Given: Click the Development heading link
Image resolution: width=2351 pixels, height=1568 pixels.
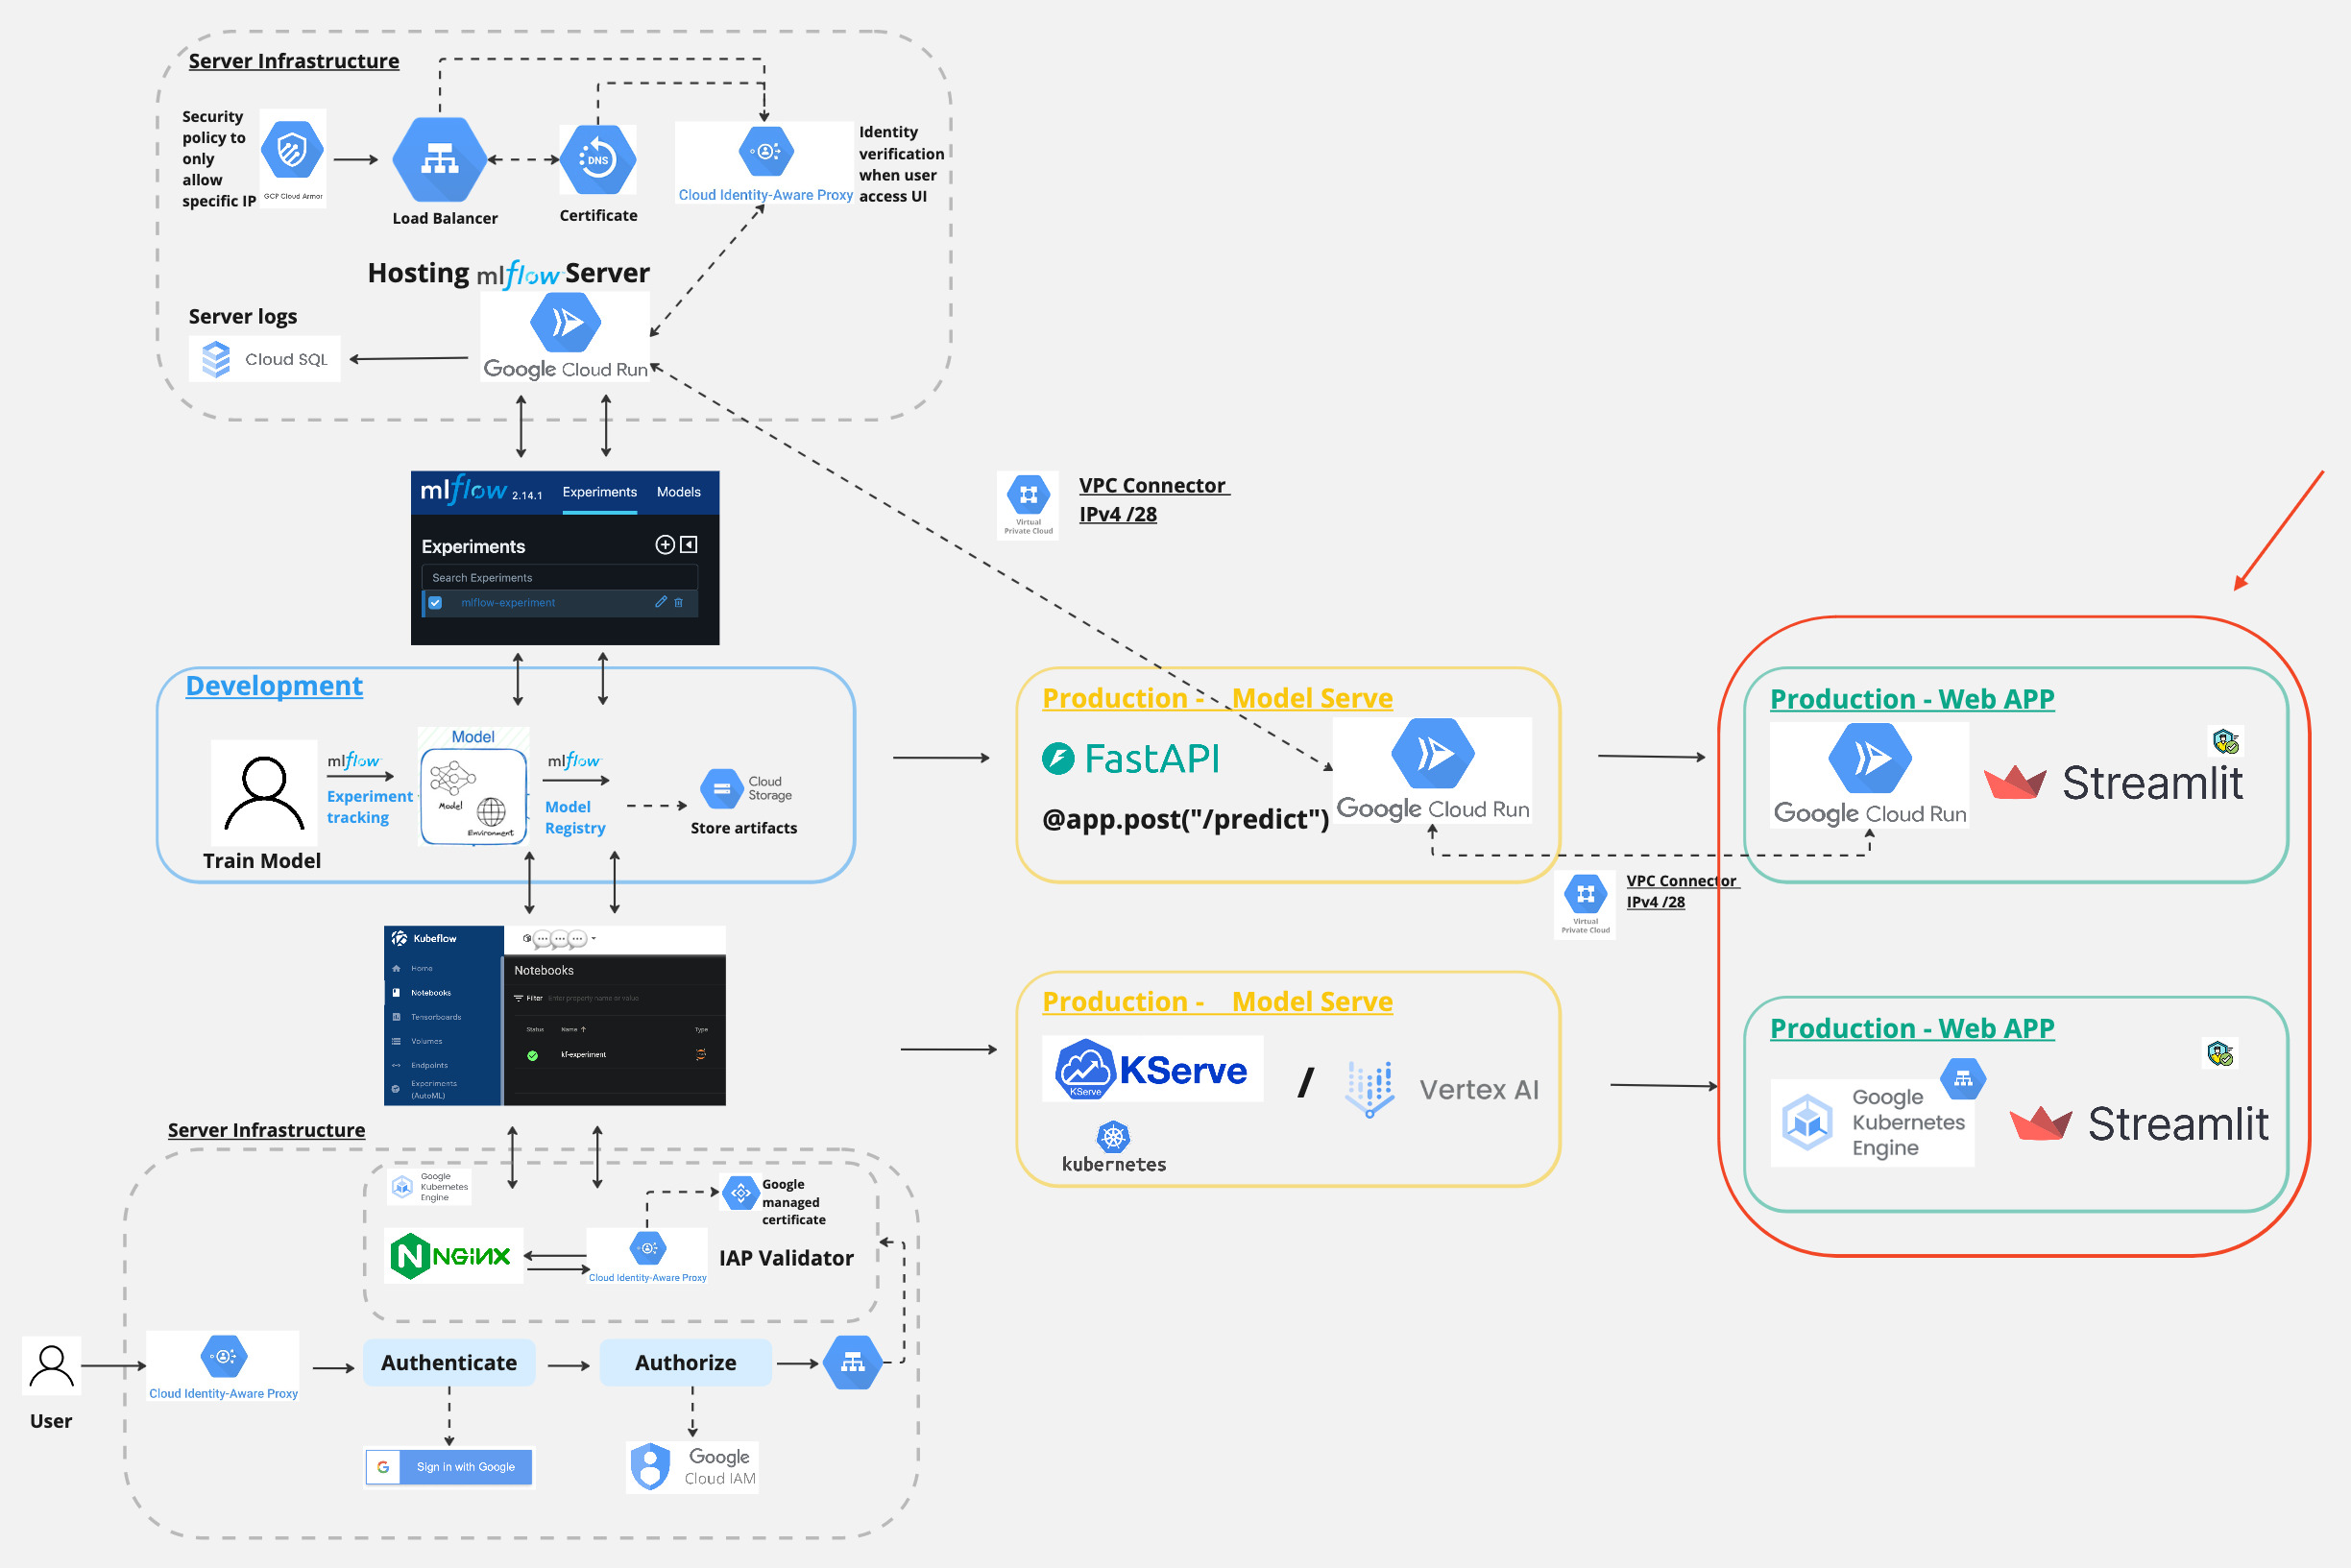Looking at the screenshot, I should point(274,686).
